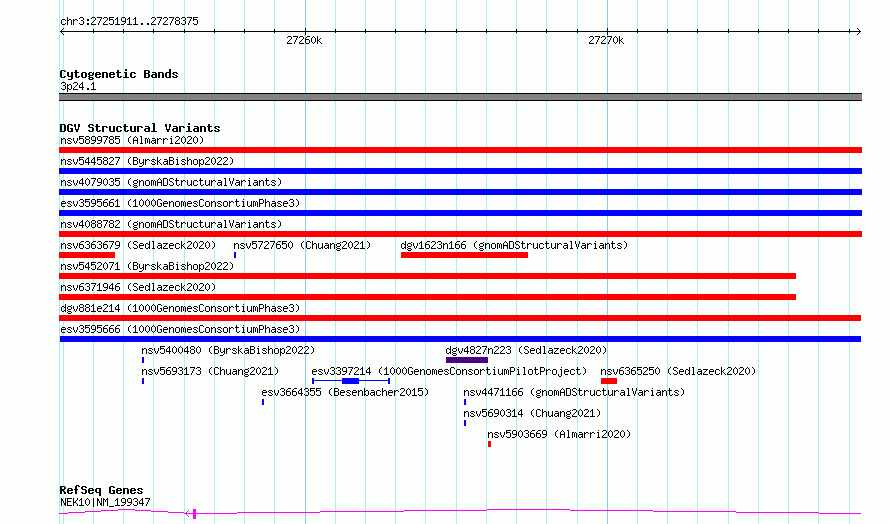This screenshot has width=890, height=524.
Task: Click the red bar under dgv881e214
Action: click(460, 318)
